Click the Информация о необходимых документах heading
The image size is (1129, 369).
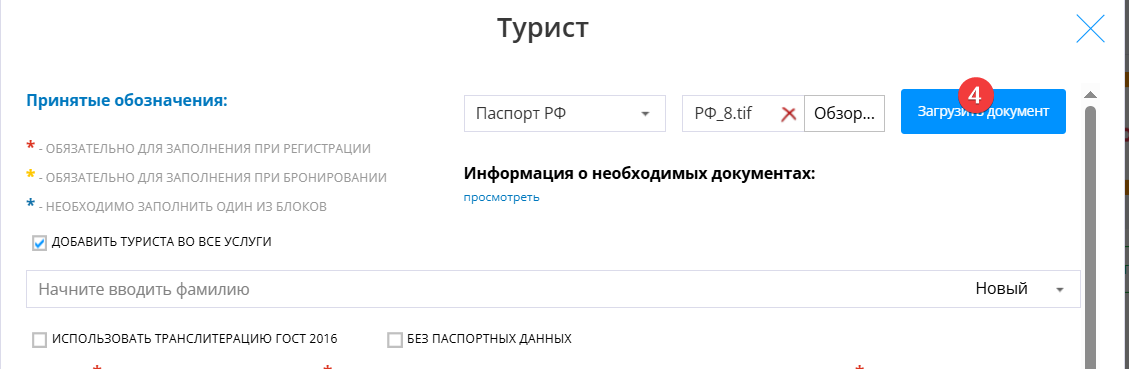(x=639, y=174)
